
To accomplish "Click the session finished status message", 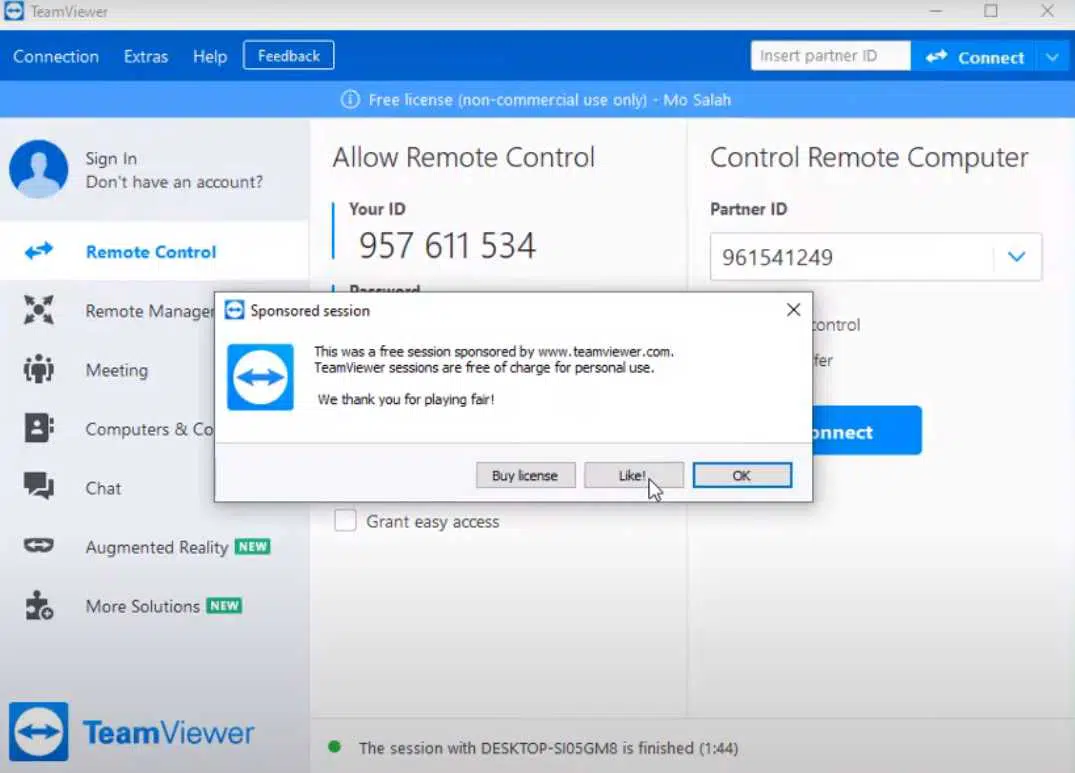I will [548, 748].
